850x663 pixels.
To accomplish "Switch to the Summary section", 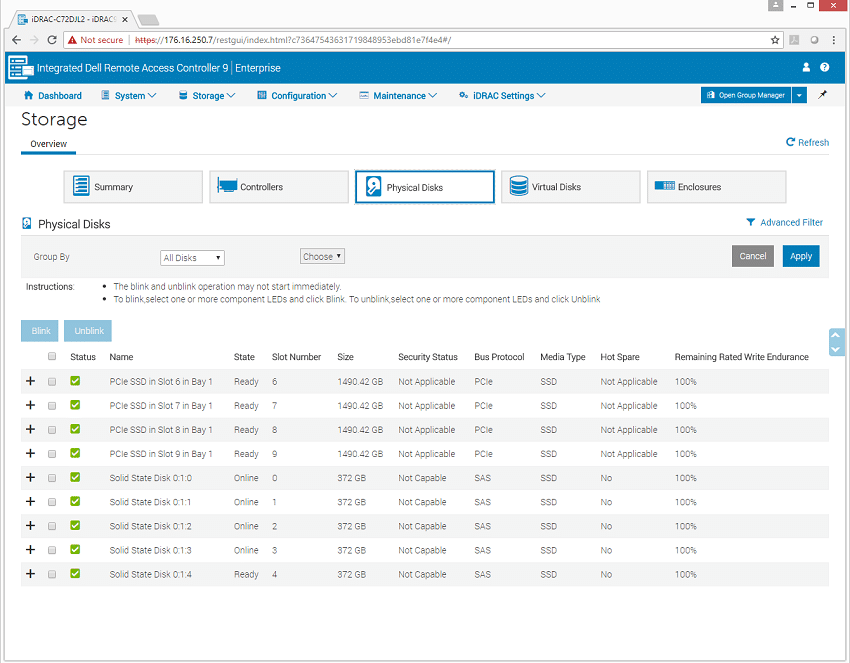I will 133,186.
